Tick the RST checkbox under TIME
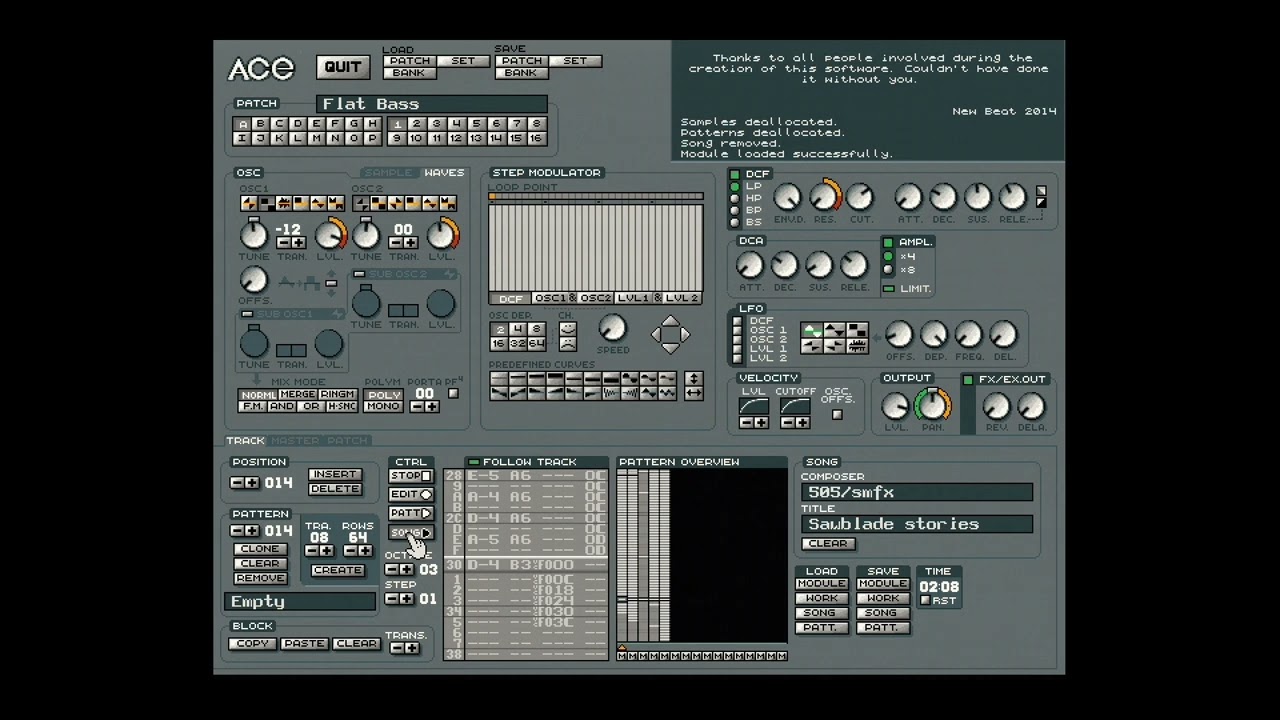Screen dimensions: 1280x720 (925, 601)
